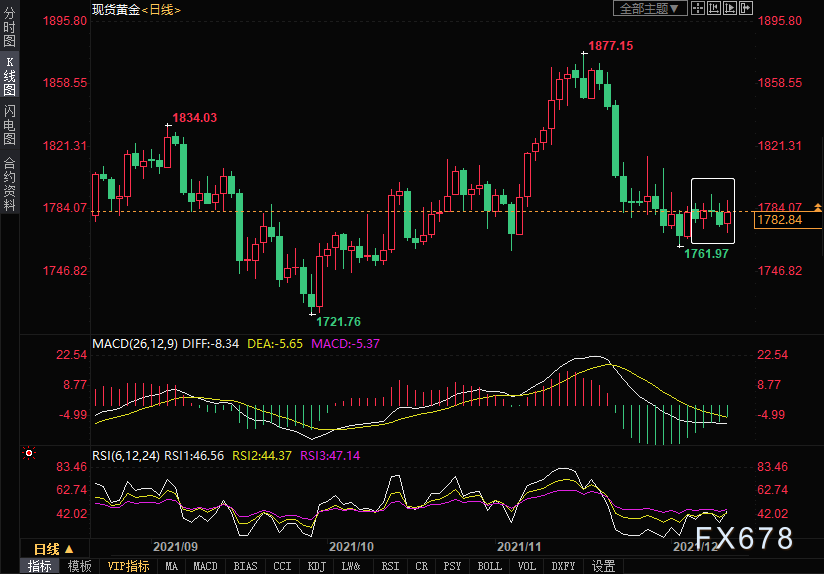The height and width of the screenshot is (574, 824).
Task: Click the 1877.15 high price marker
Action: pyautogui.click(x=610, y=46)
